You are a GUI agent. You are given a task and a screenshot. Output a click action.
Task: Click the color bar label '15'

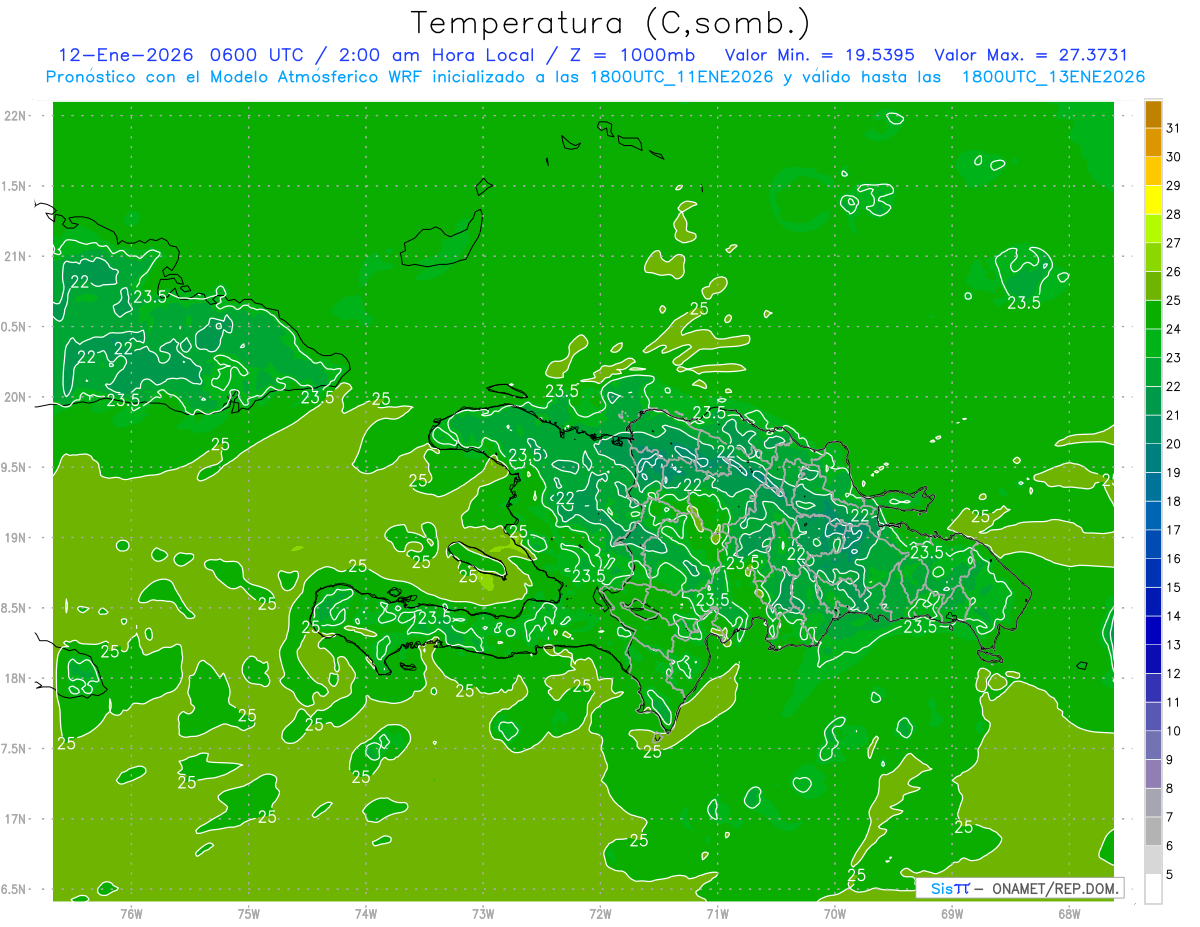1173,588
